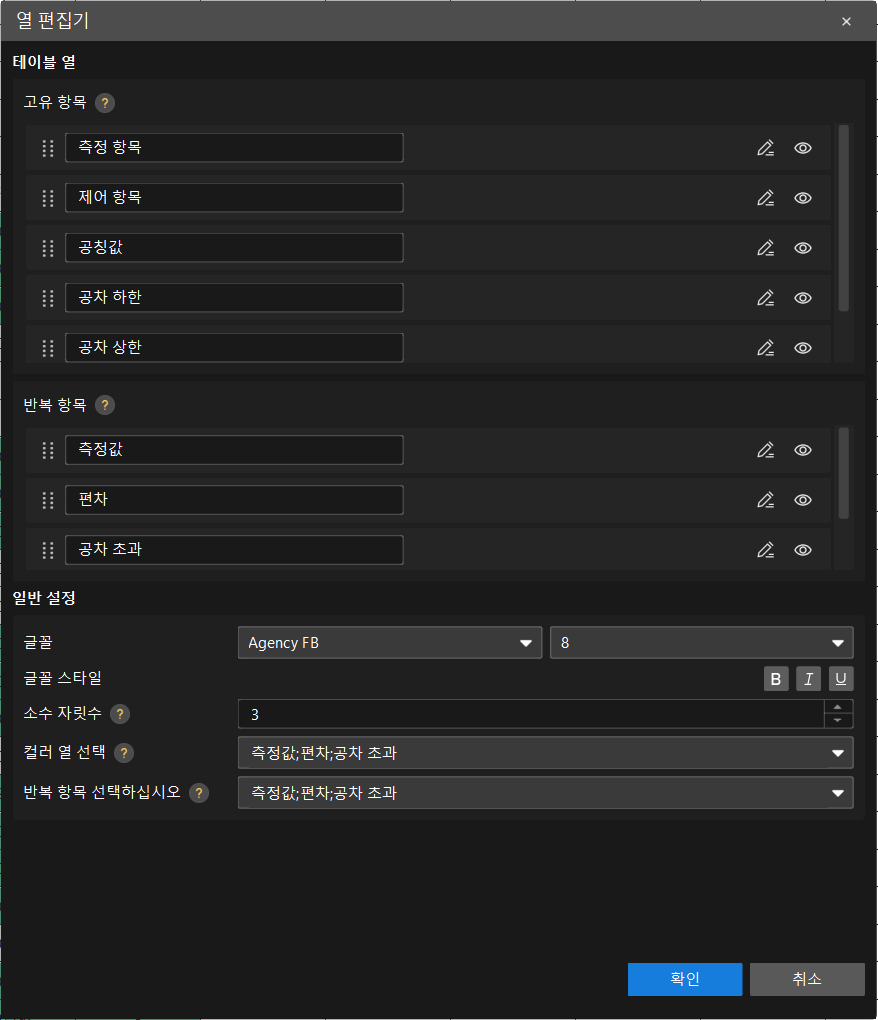Toggle visibility eye for 공차 하한
This screenshot has width=878, height=1020.
coord(803,298)
